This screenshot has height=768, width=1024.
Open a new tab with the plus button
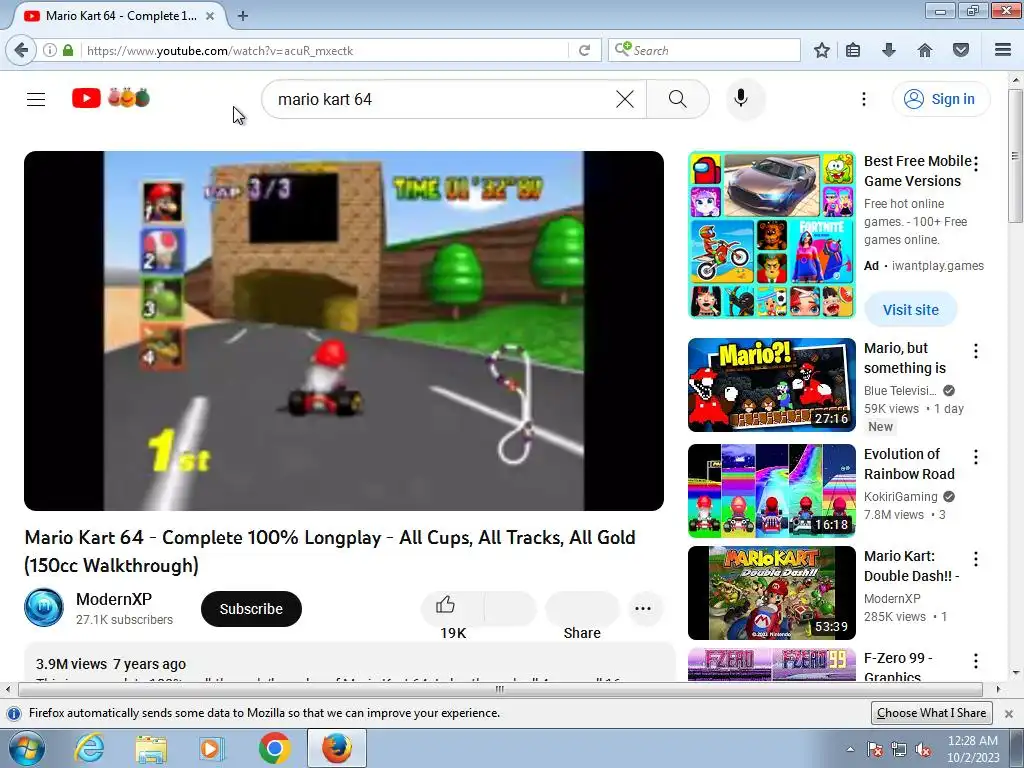pyautogui.click(x=243, y=16)
